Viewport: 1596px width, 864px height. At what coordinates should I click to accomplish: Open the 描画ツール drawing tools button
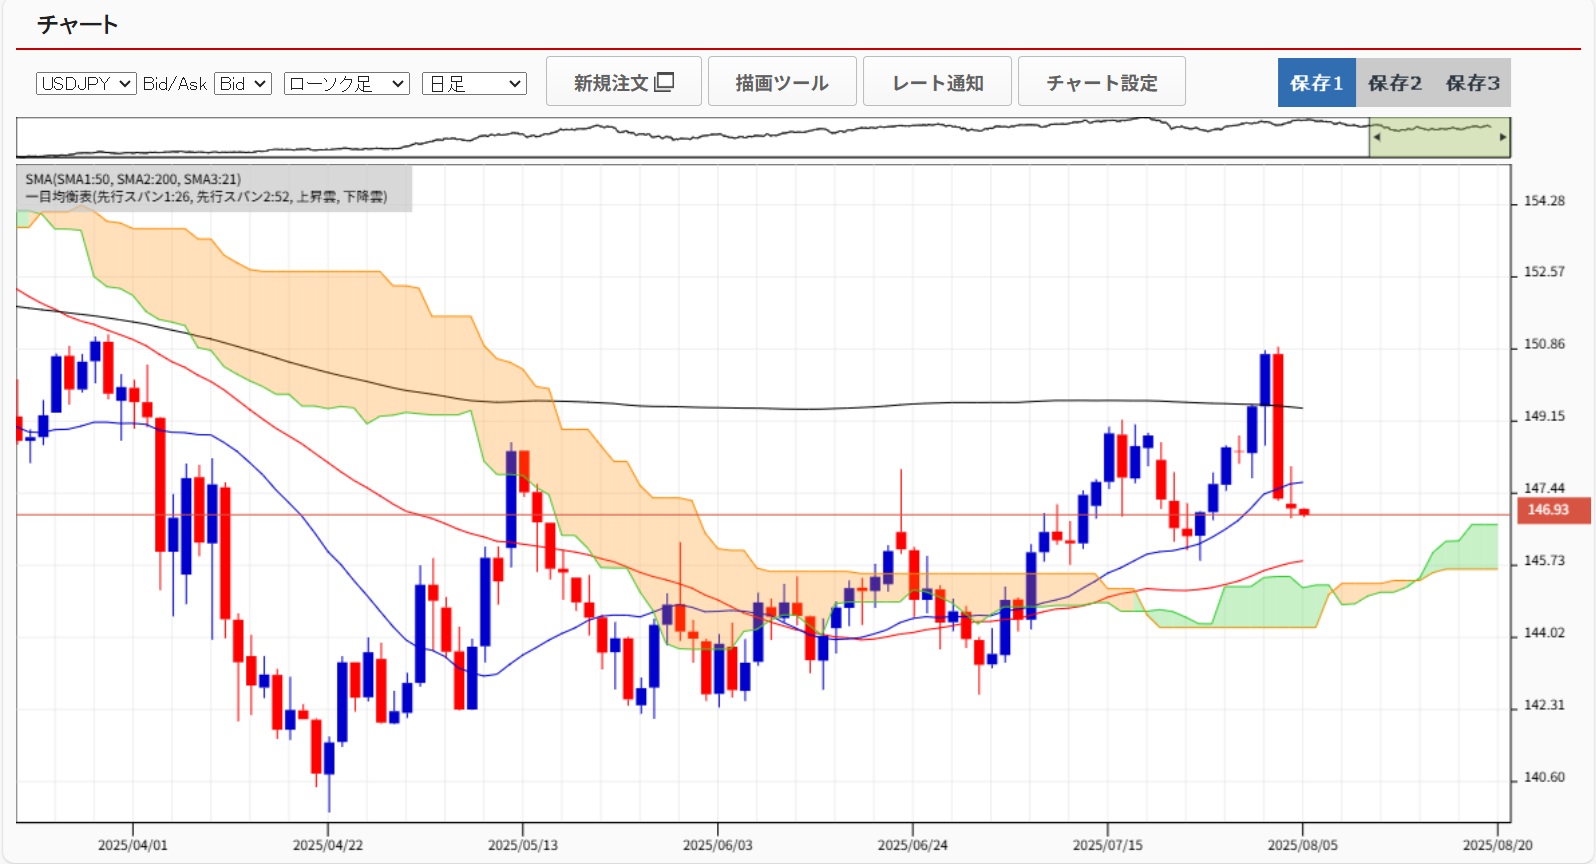782,82
